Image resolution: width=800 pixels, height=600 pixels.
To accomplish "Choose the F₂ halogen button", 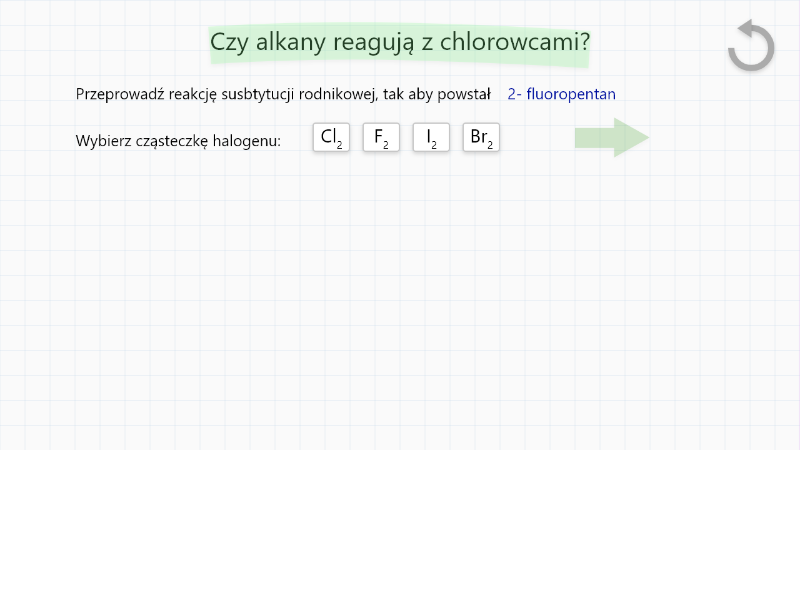I will [x=381, y=138].
